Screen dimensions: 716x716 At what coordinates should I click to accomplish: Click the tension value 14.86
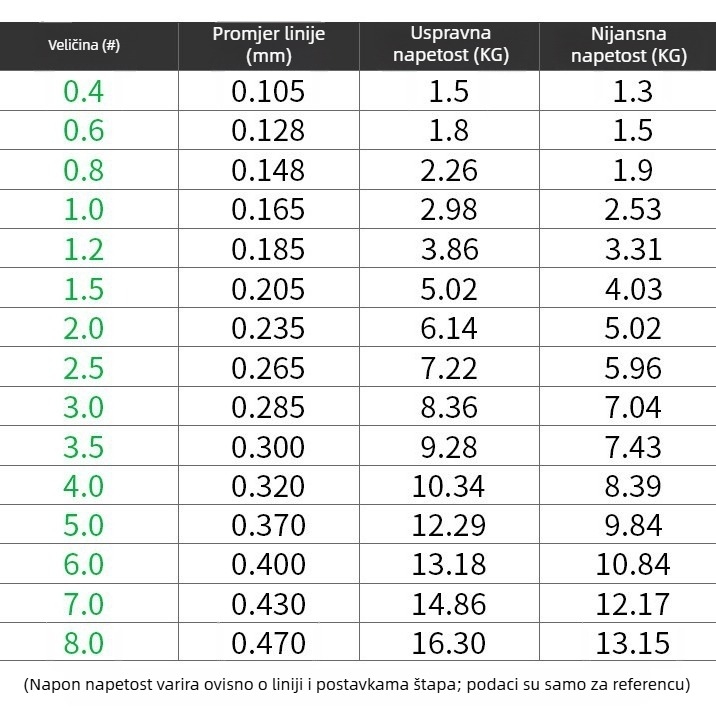coord(449,604)
